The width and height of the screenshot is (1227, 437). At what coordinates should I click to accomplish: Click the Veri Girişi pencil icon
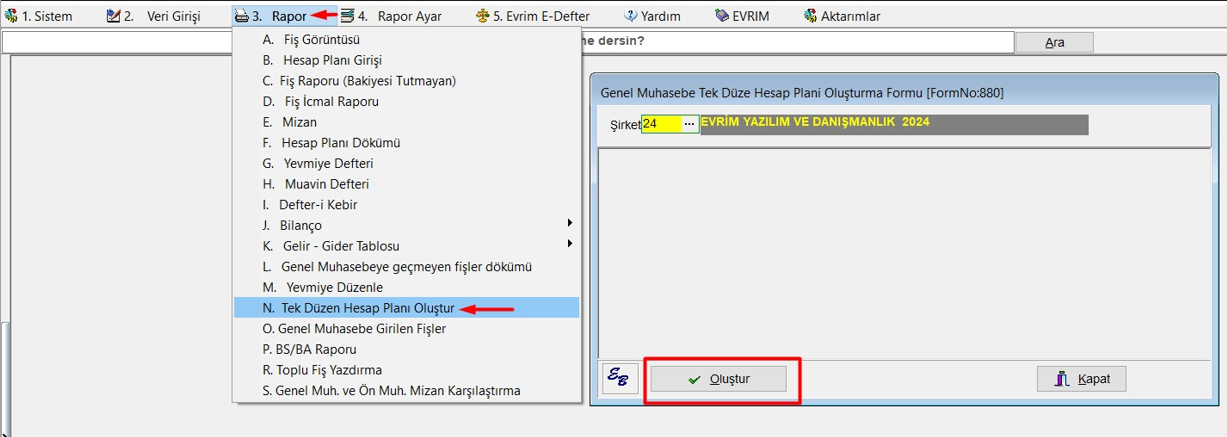click(x=113, y=16)
